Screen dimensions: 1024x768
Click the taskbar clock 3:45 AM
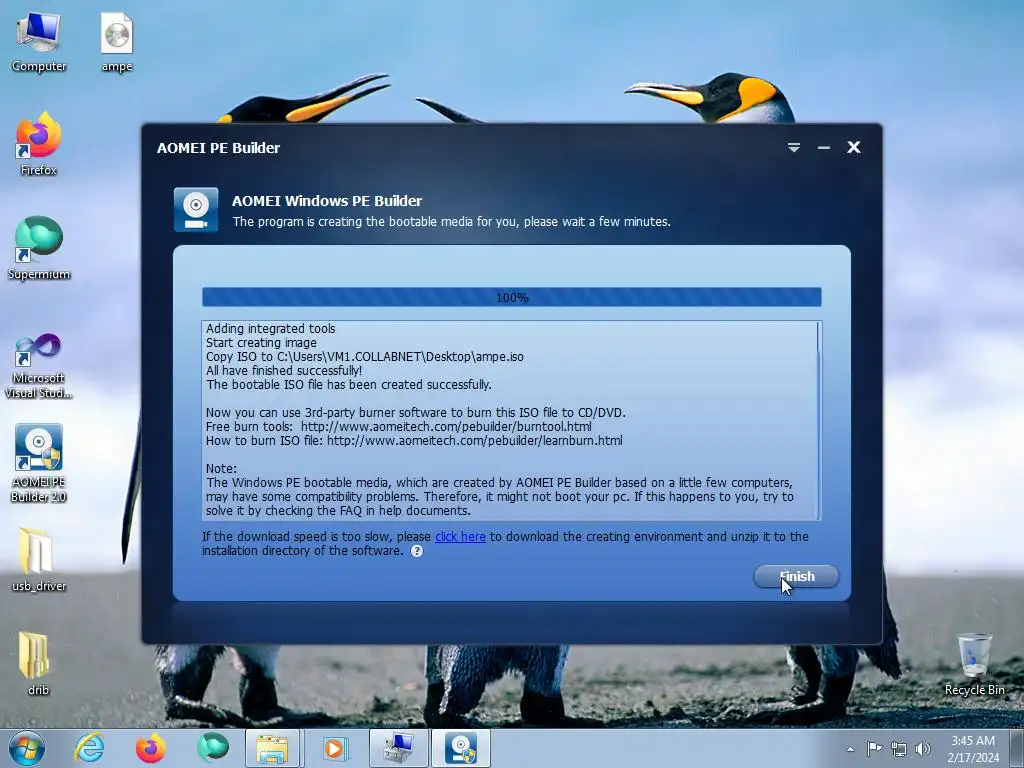[973, 749]
